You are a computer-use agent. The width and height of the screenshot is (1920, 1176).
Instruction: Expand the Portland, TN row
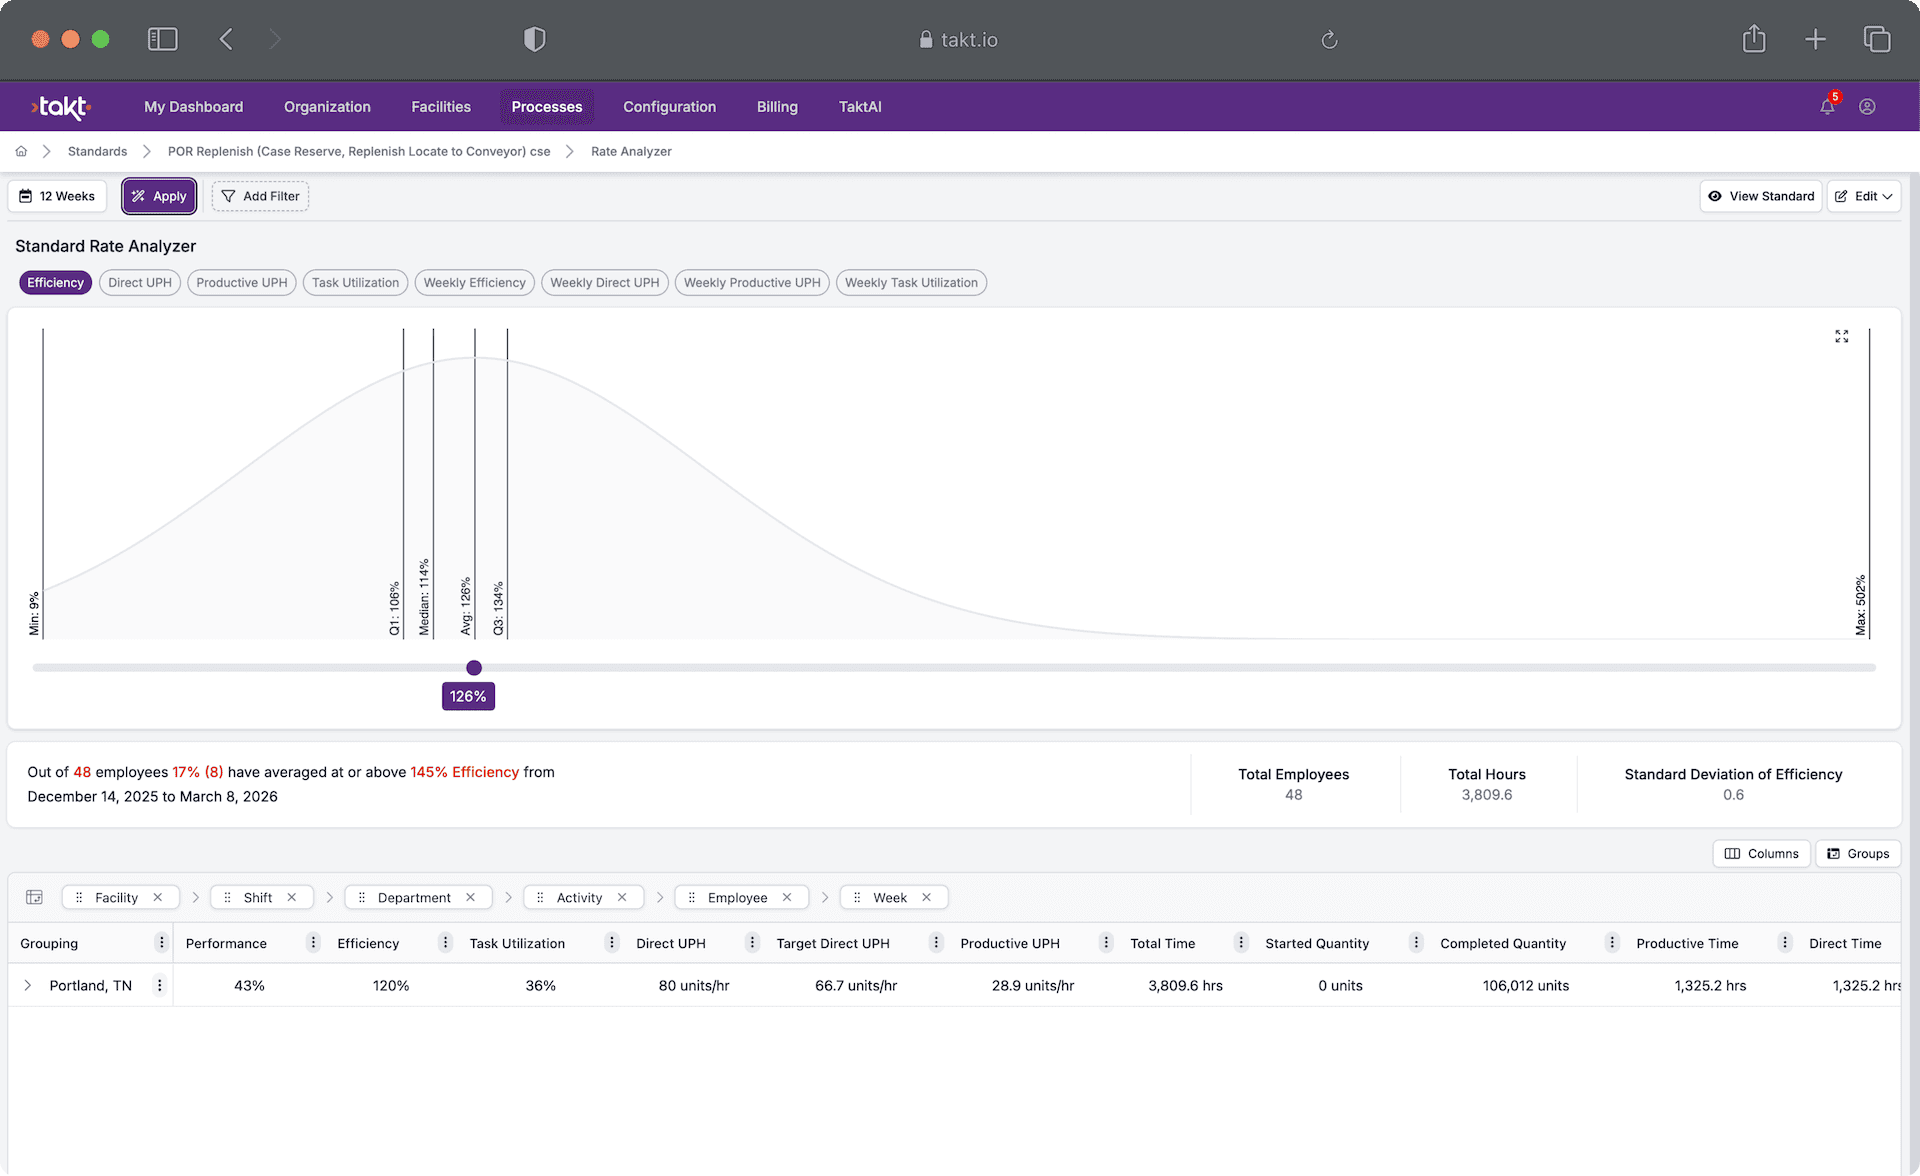pos(28,985)
